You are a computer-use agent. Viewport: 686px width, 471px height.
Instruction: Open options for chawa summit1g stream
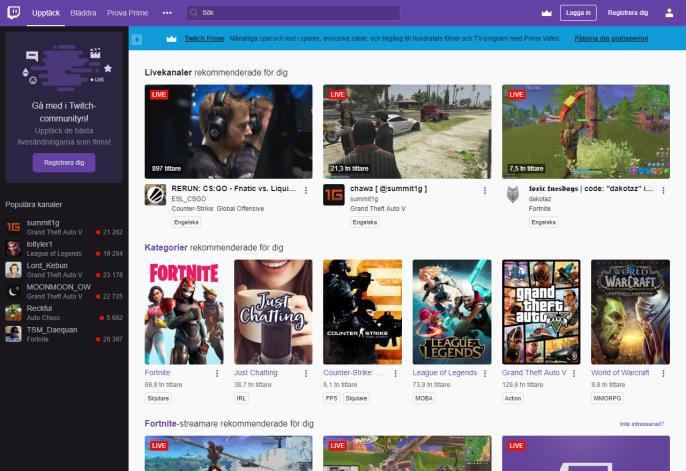(x=485, y=191)
